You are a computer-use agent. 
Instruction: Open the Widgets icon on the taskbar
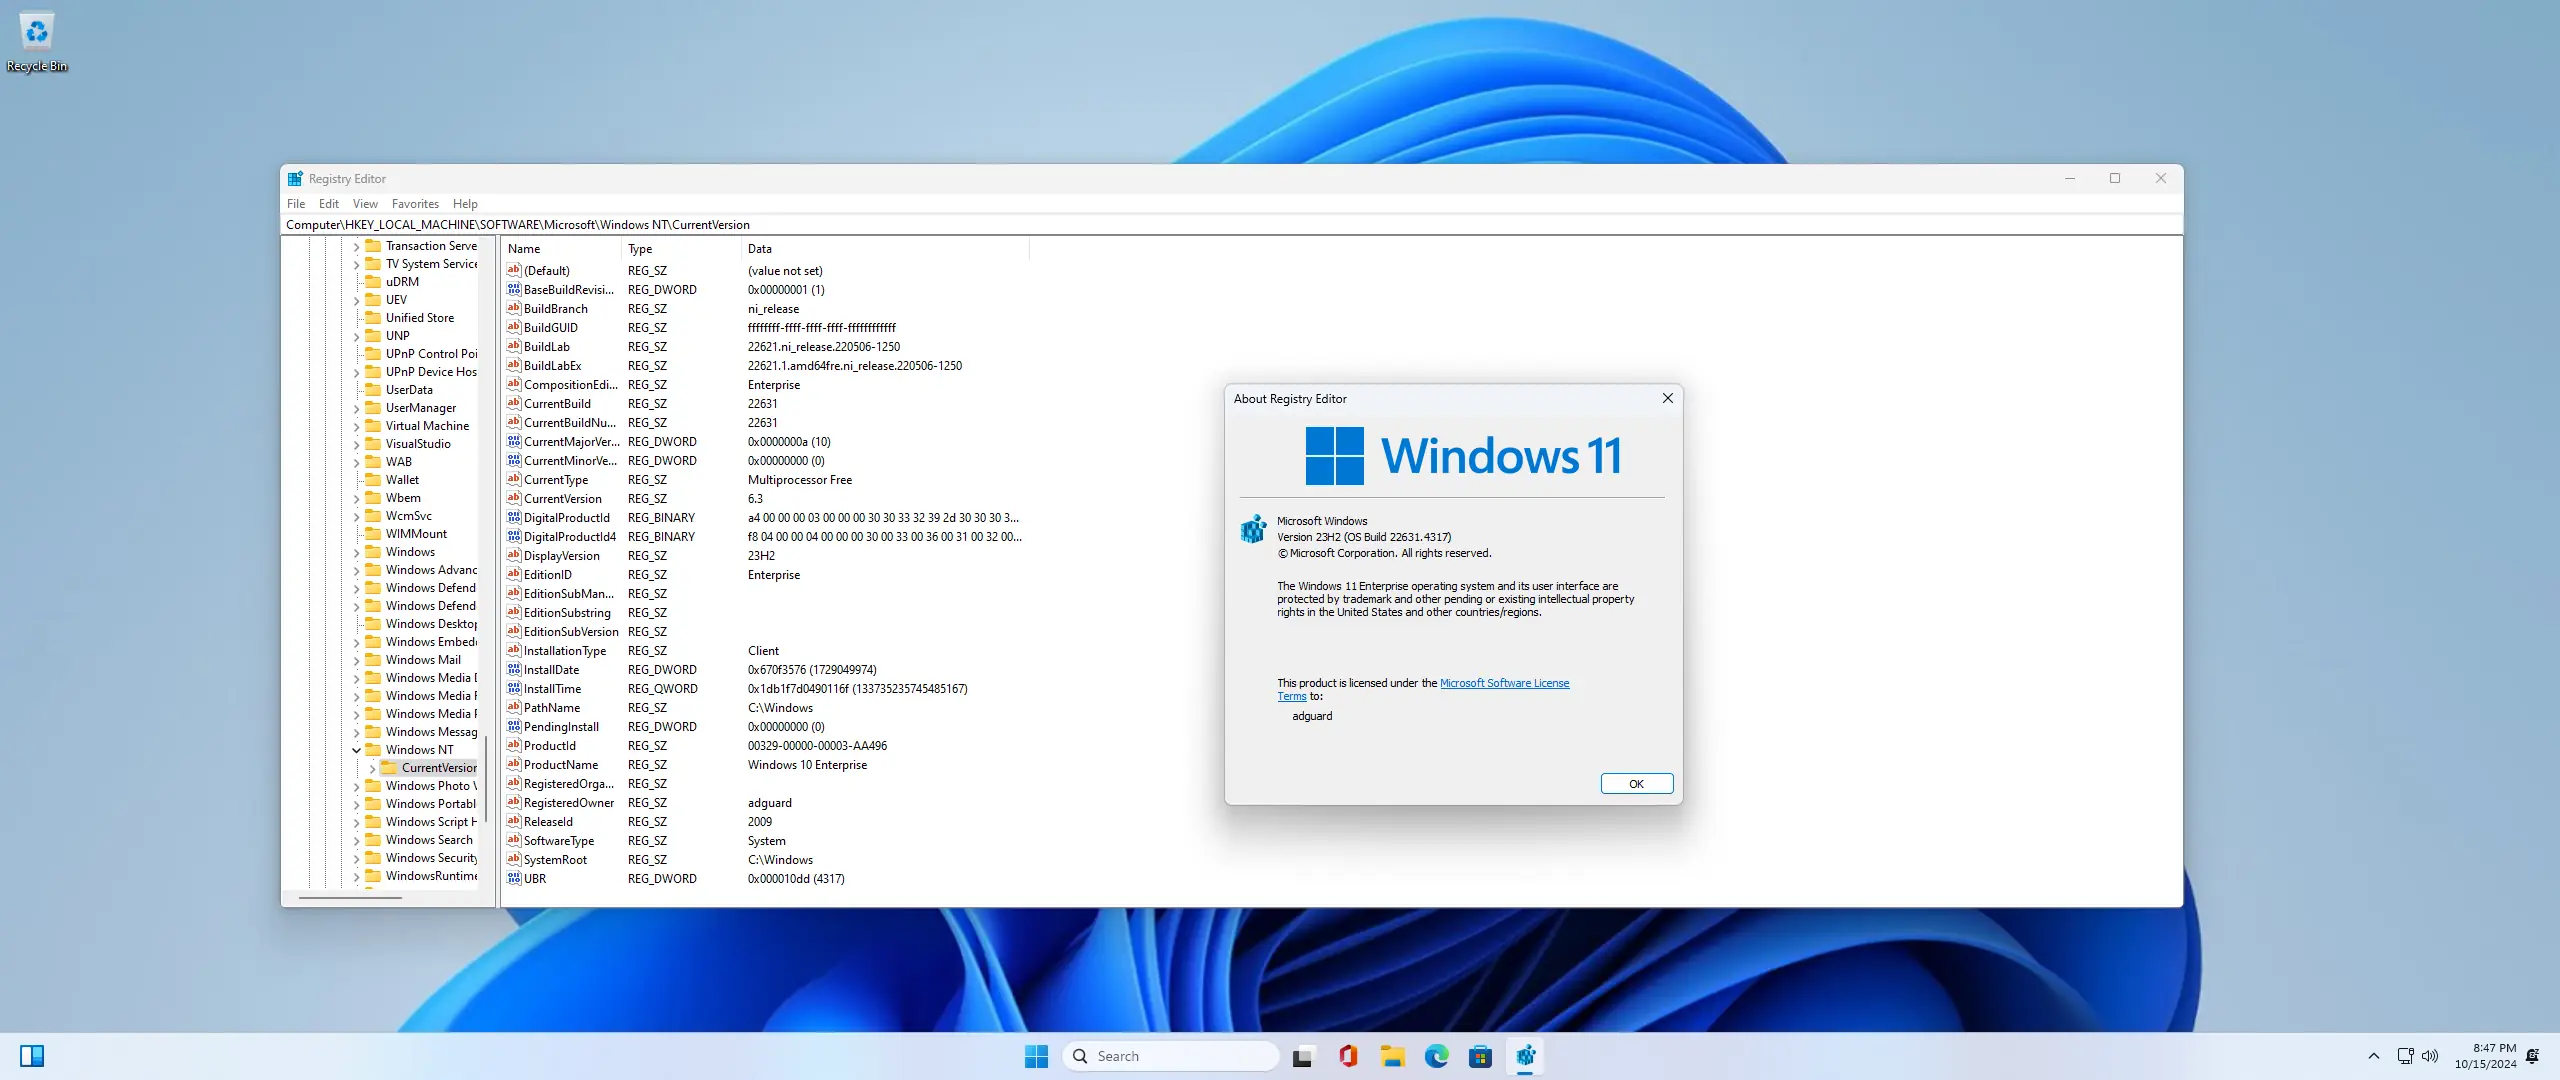pos(32,1056)
